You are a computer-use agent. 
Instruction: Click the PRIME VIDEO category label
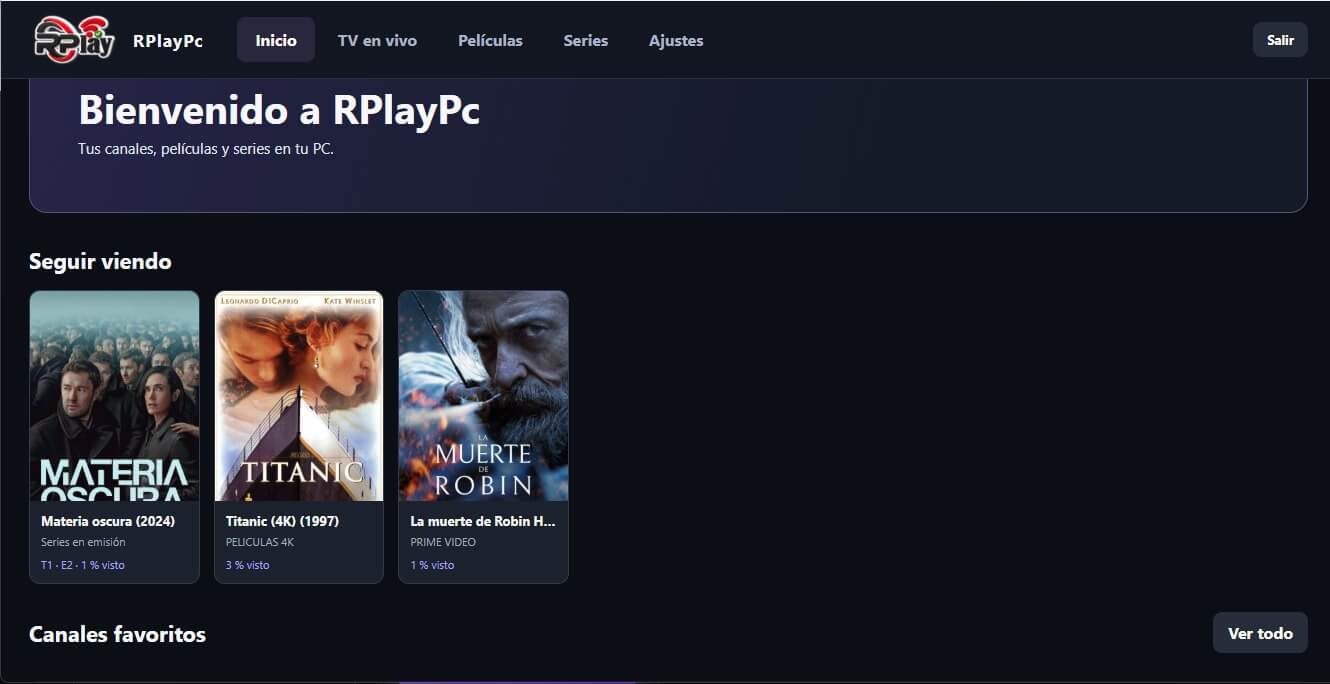click(443, 542)
